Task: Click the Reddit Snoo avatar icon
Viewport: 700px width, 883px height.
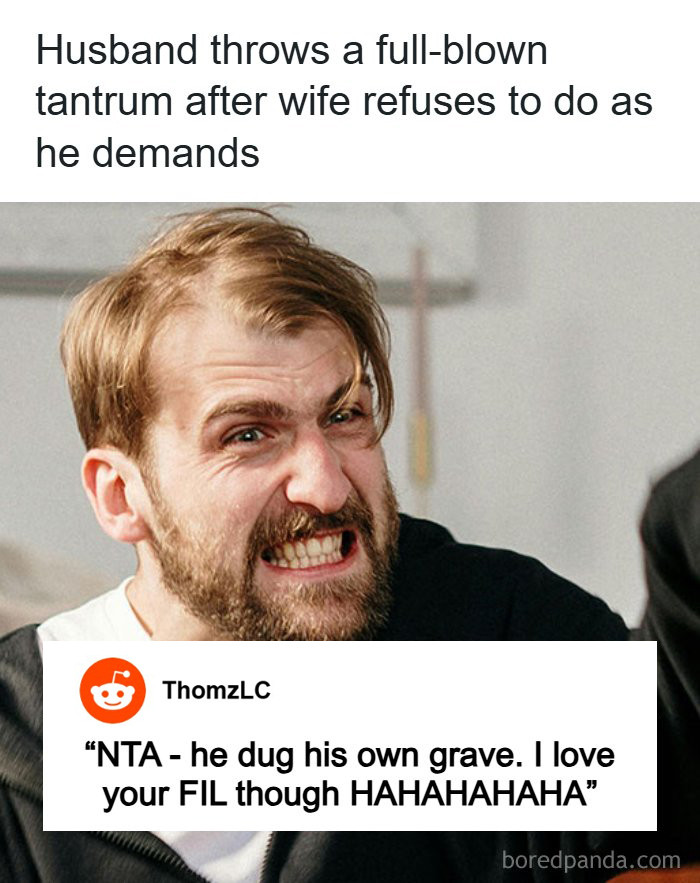Action: tap(113, 690)
